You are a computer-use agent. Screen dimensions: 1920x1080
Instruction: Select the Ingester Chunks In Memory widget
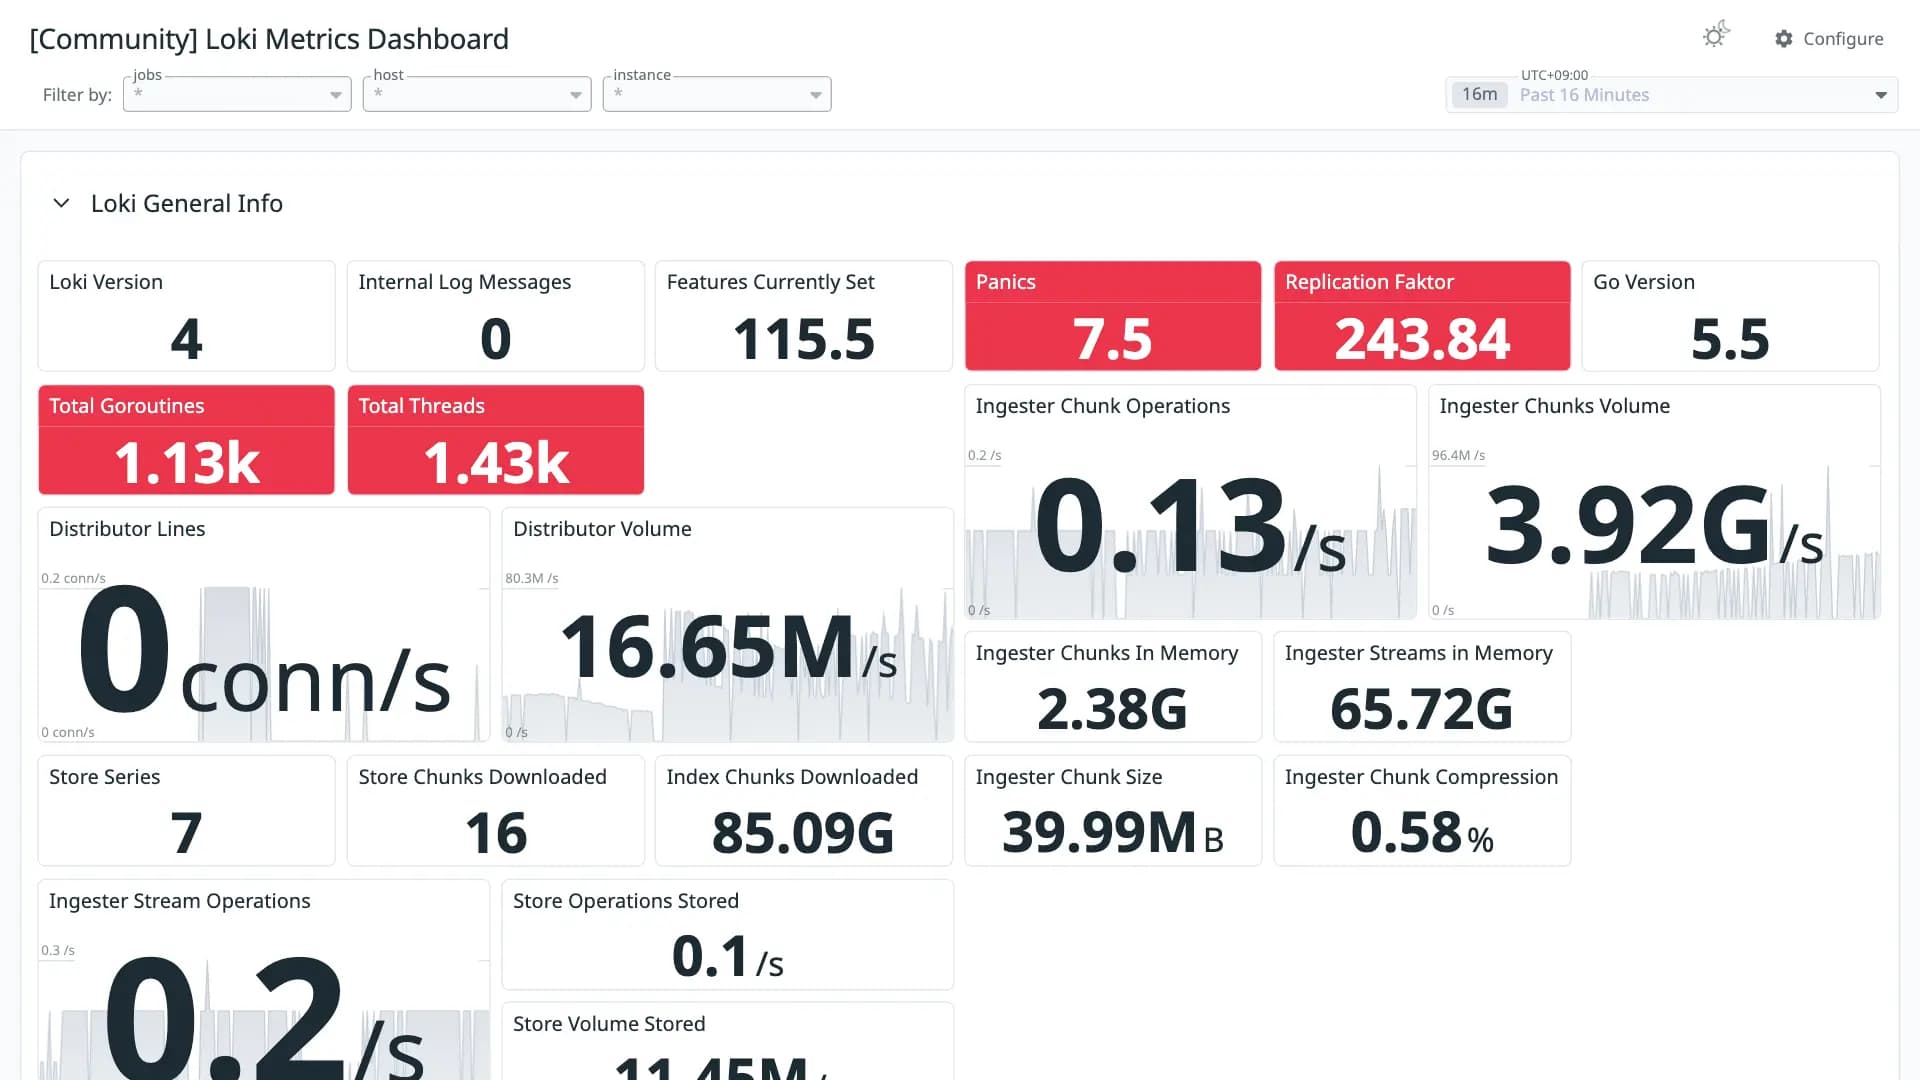[x=1113, y=687]
